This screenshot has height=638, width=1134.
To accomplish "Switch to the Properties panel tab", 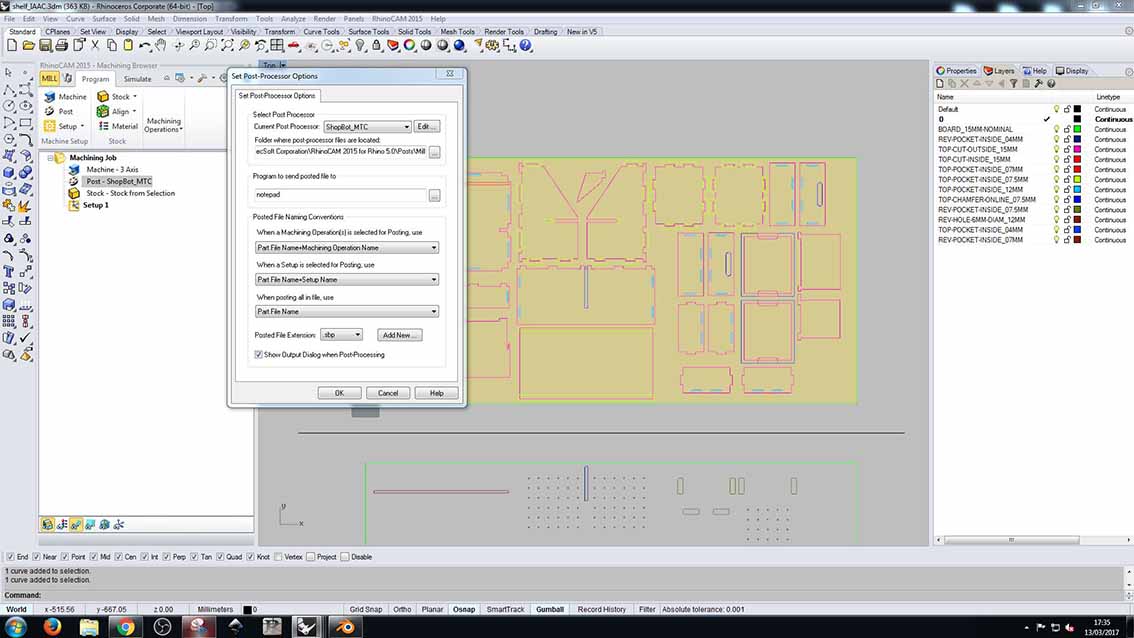I will click(956, 71).
